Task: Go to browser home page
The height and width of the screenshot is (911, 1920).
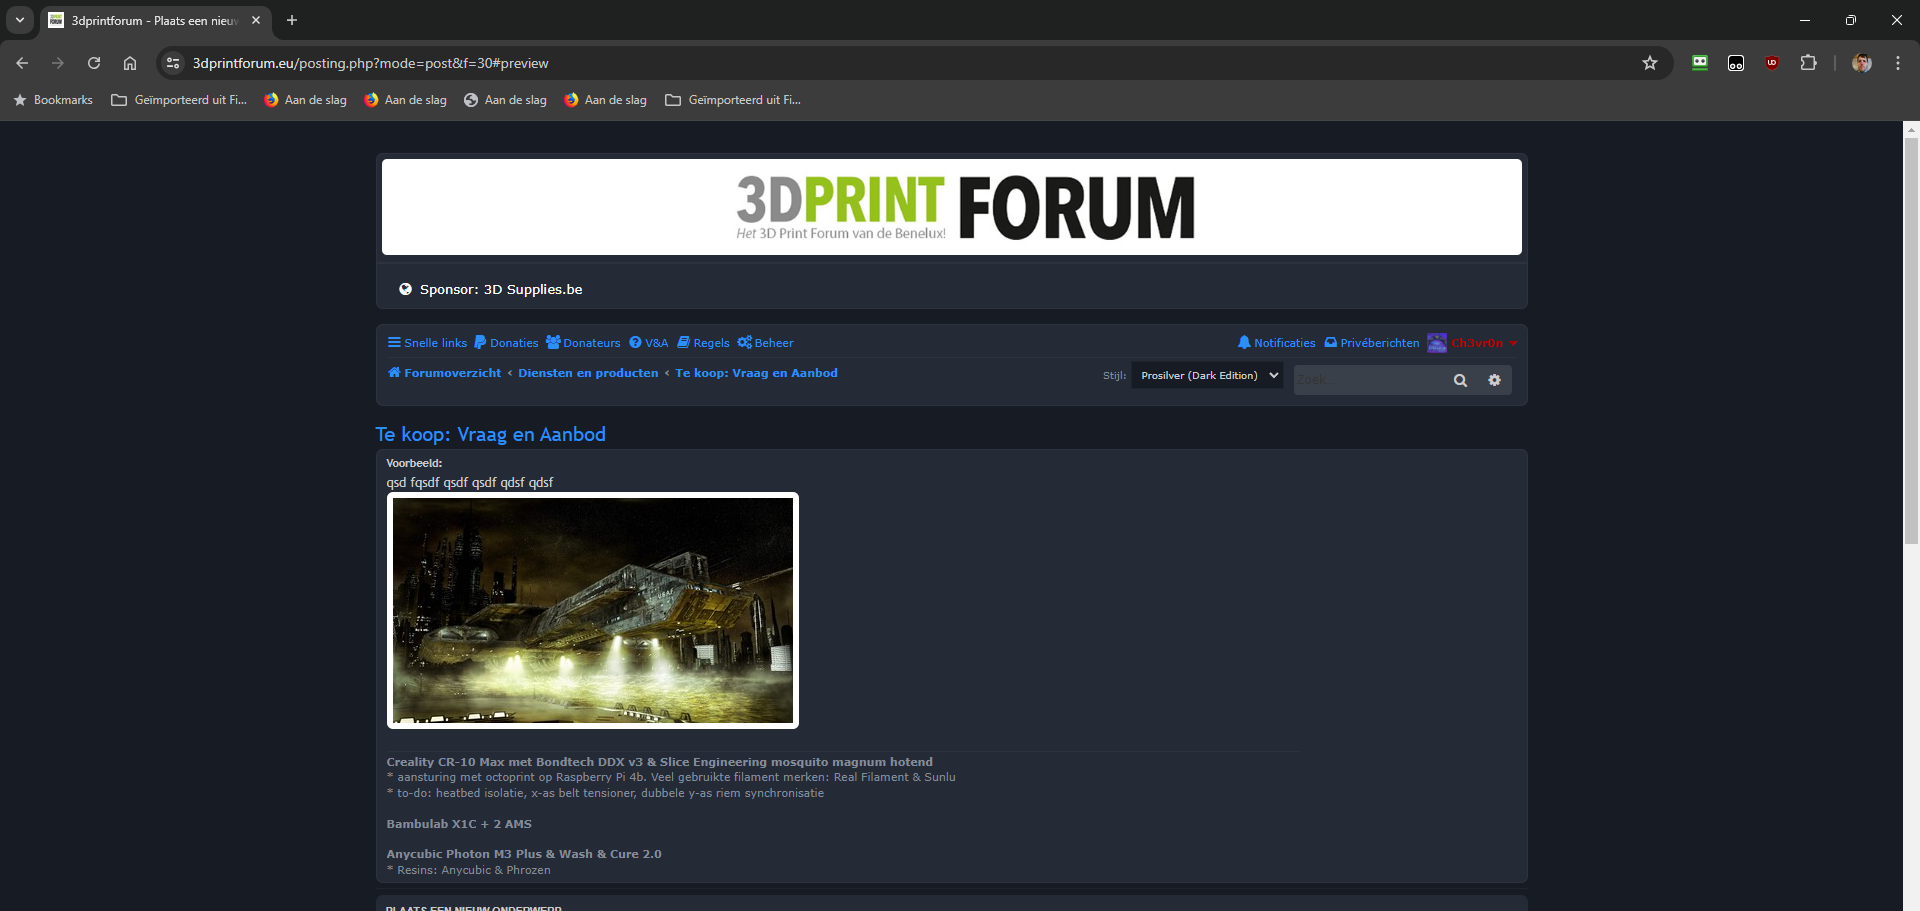Action: 130,63
